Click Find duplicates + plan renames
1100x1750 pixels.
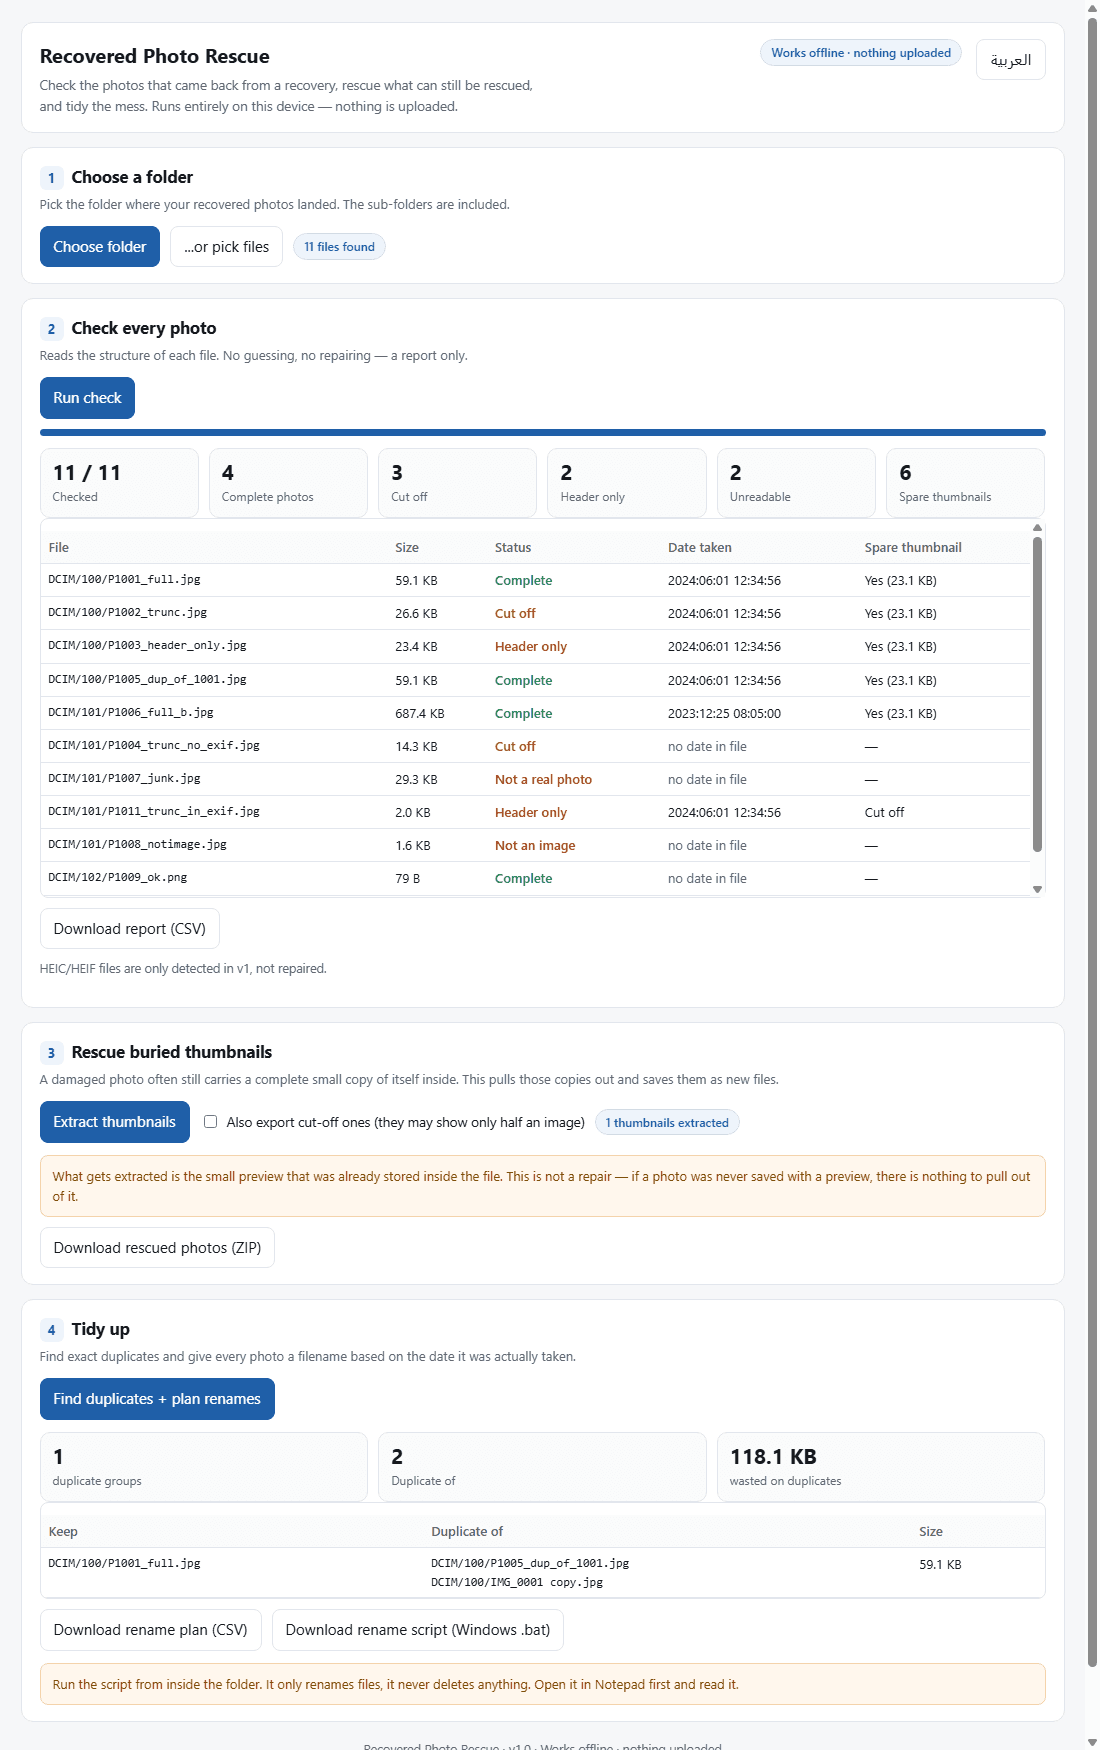pyautogui.click(x=157, y=1399)
